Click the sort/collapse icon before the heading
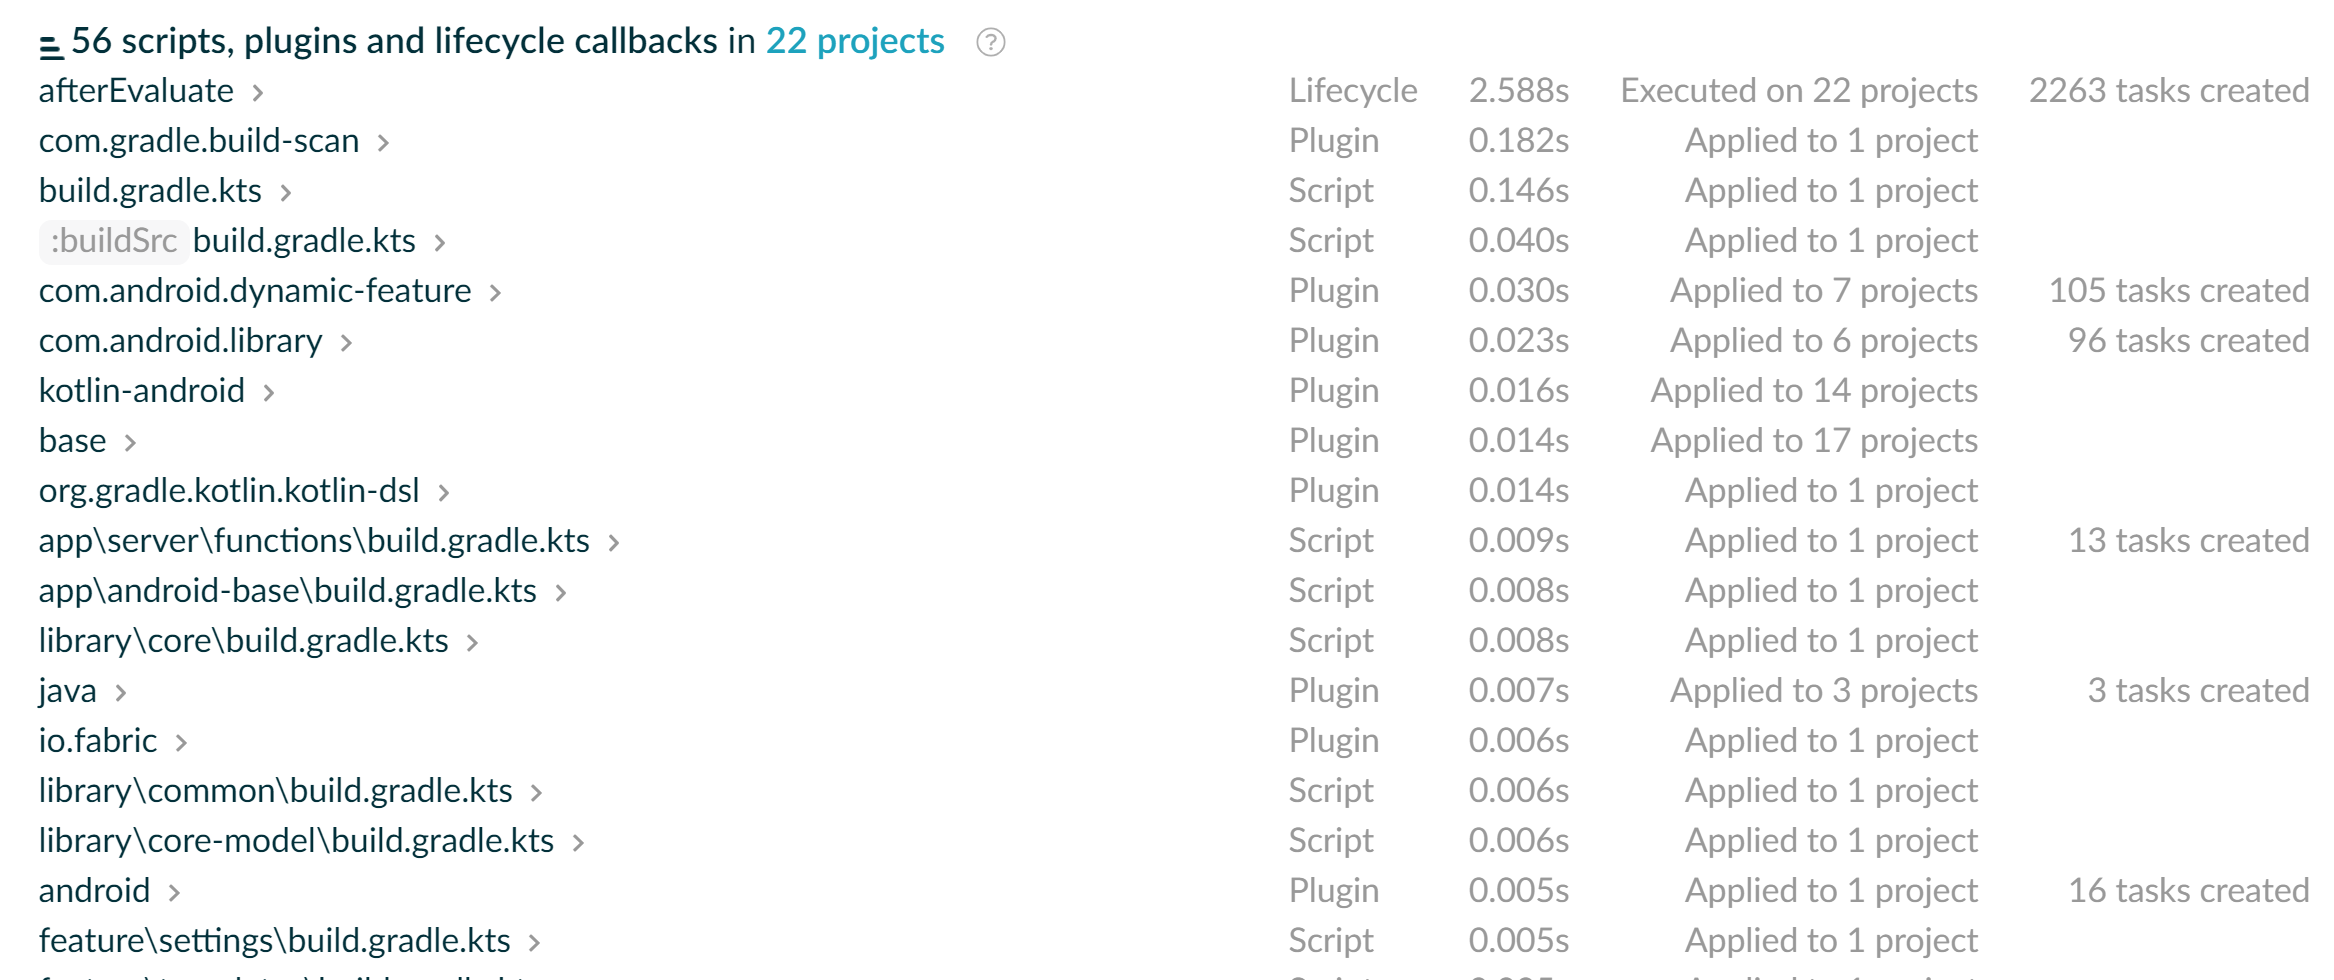 pyautogui.click(x=50, y=45)
